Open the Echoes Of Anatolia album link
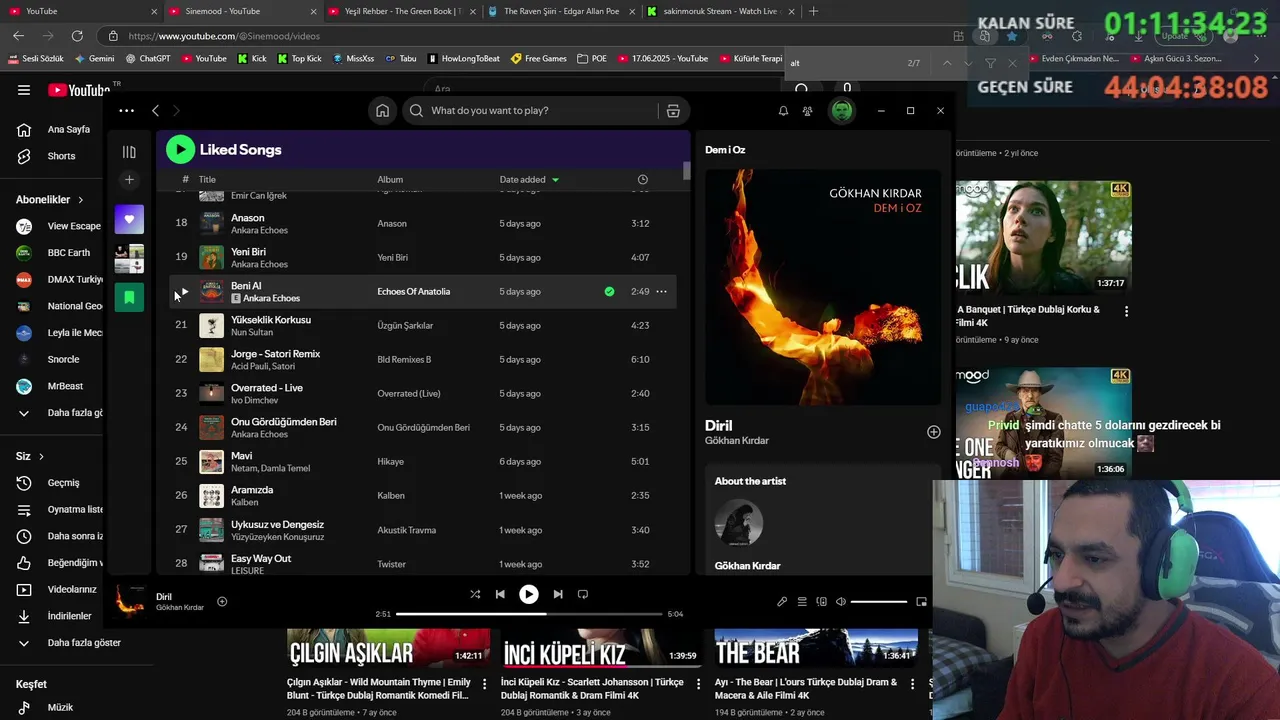Image resolution: width=1280 pixels, height=720 pixels. 413,292
